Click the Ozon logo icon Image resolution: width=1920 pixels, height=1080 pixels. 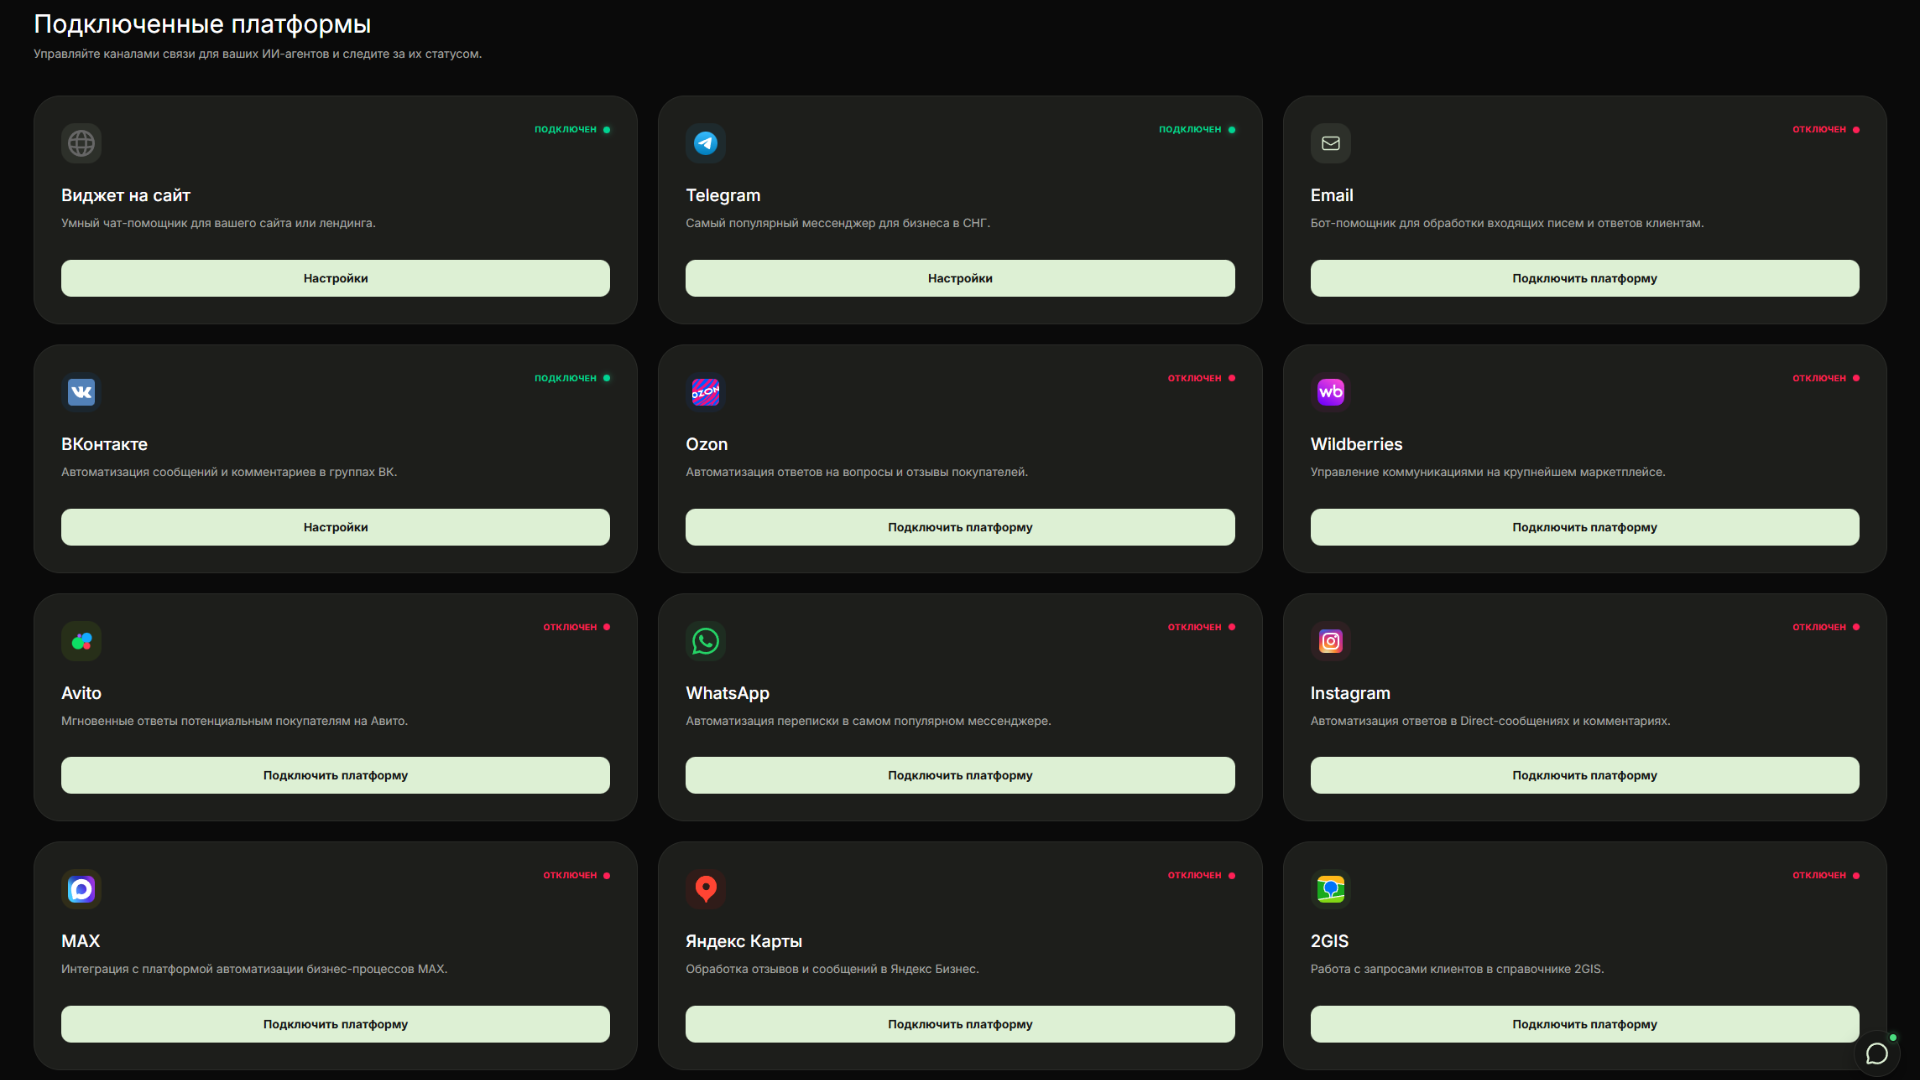coord(705,392)
